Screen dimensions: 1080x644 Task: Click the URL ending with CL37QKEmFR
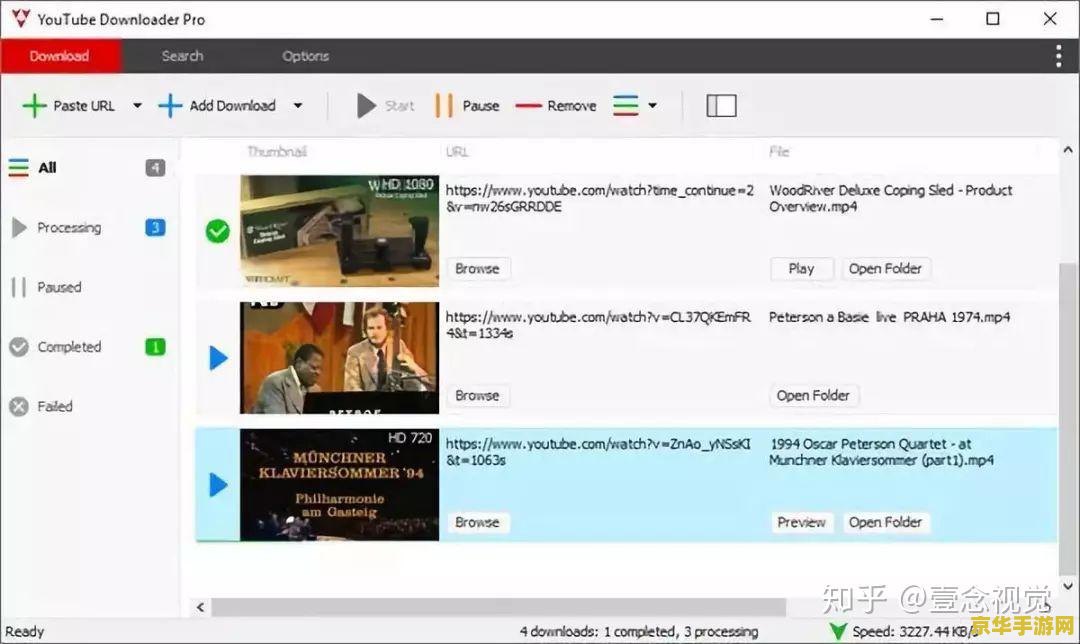click(x=598, y=325)
